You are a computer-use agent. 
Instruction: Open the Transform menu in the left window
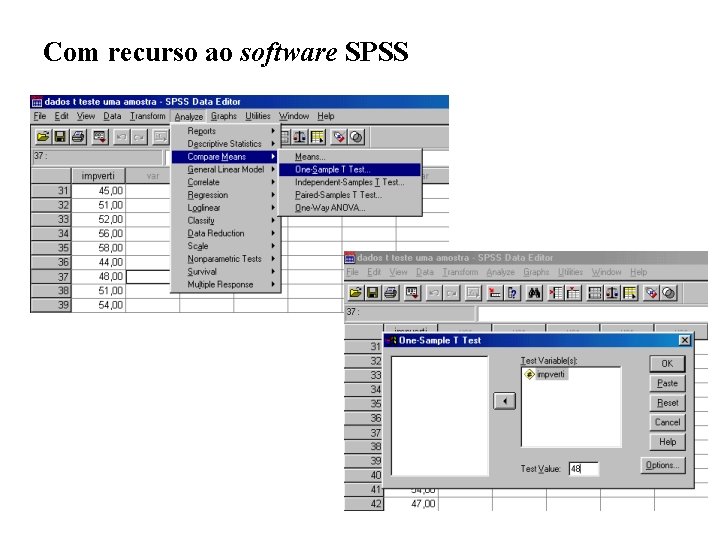[x=147, y=116]
